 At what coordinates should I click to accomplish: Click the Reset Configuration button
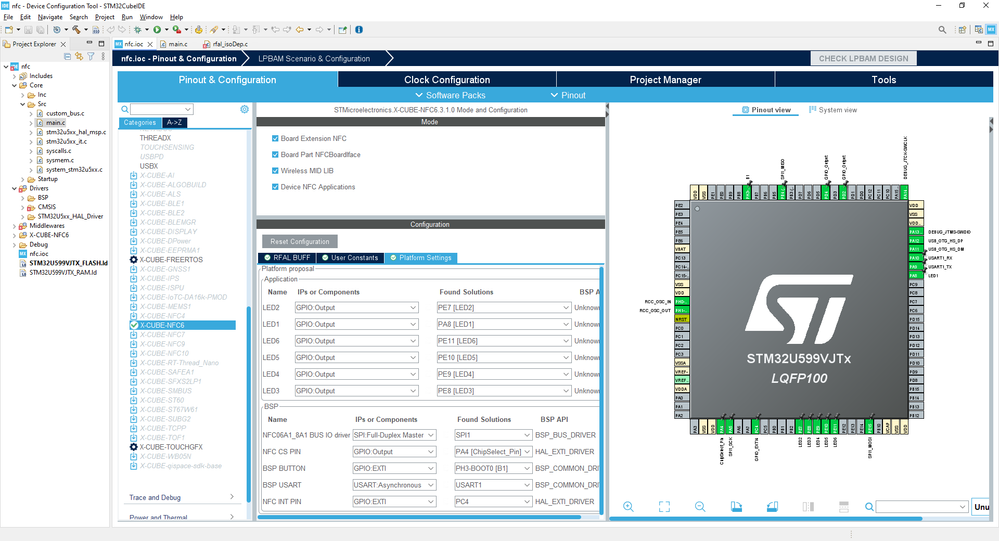pos(300,242)
